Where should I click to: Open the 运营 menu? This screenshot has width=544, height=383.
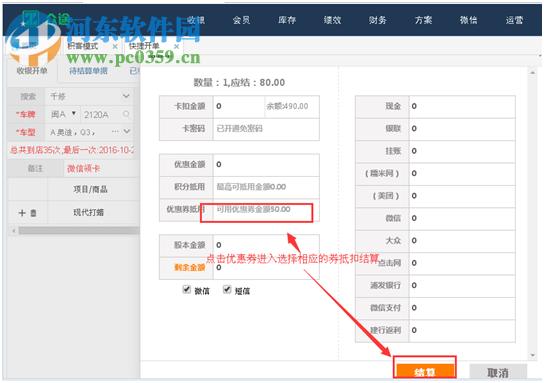click(514, 20)
